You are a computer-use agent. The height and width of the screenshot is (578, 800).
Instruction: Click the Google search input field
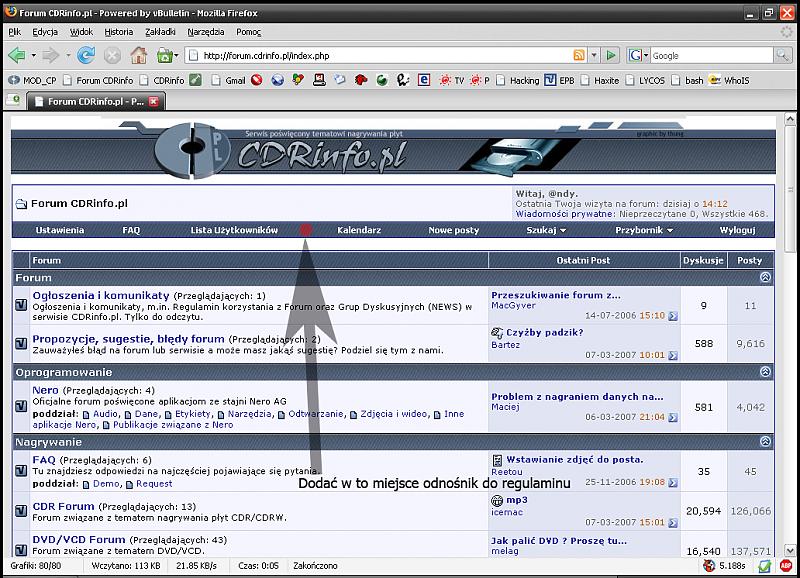pyautogui.click(x=711, y=55)
